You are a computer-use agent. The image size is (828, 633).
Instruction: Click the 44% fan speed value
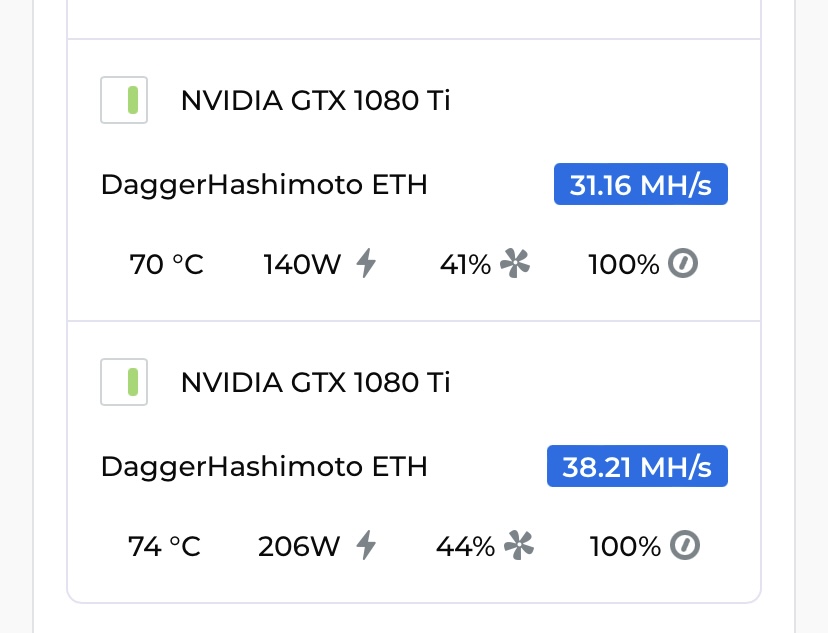tap(465, 546)
